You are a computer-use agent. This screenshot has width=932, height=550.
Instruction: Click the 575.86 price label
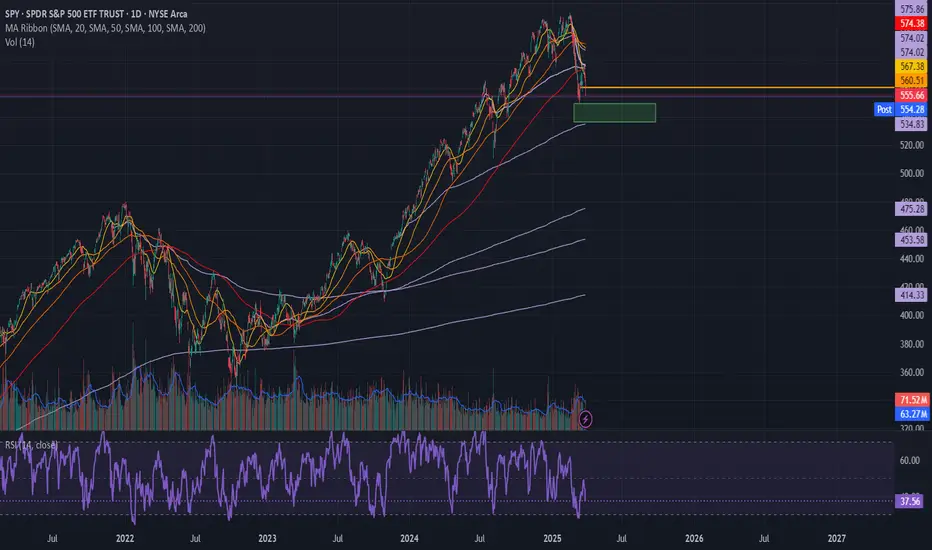pos(912,9)
